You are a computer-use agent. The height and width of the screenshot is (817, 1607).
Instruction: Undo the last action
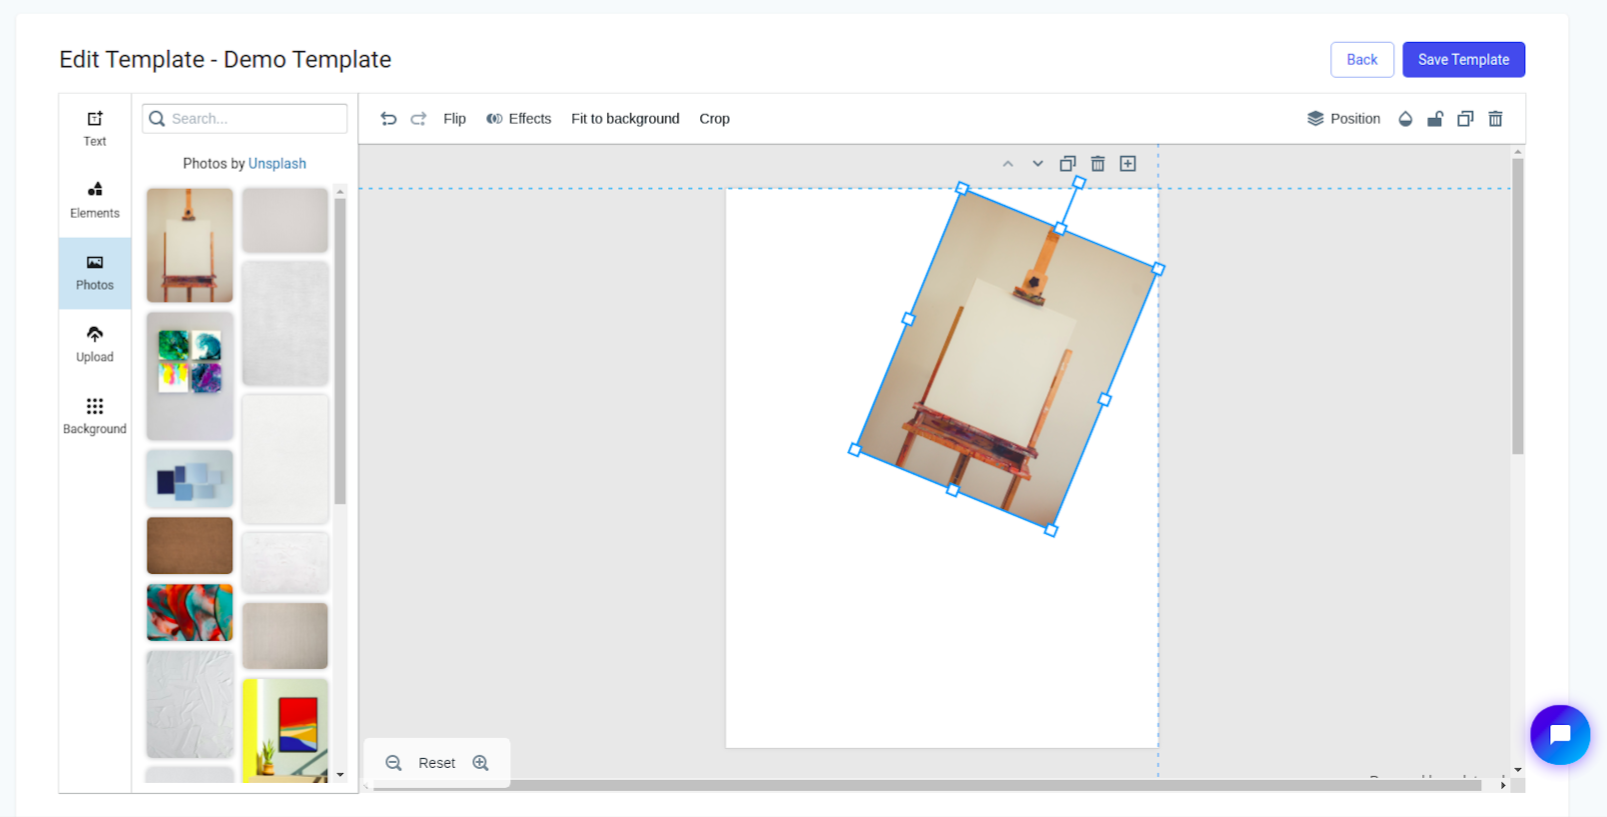click(x=389, y=118)
